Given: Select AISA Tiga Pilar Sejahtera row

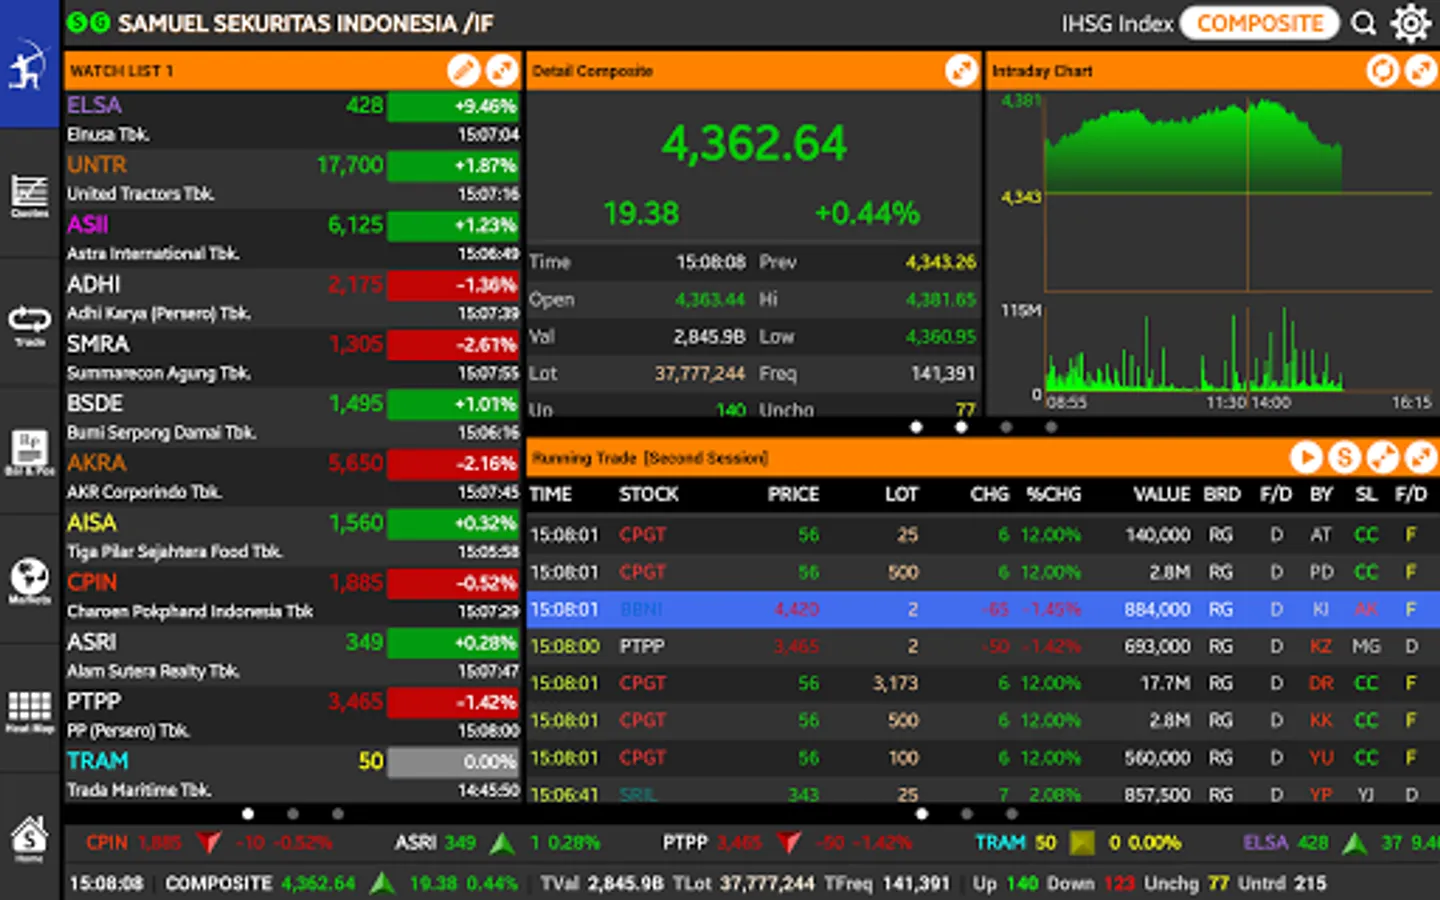Looking at the screenshot, I should (293, 537).
